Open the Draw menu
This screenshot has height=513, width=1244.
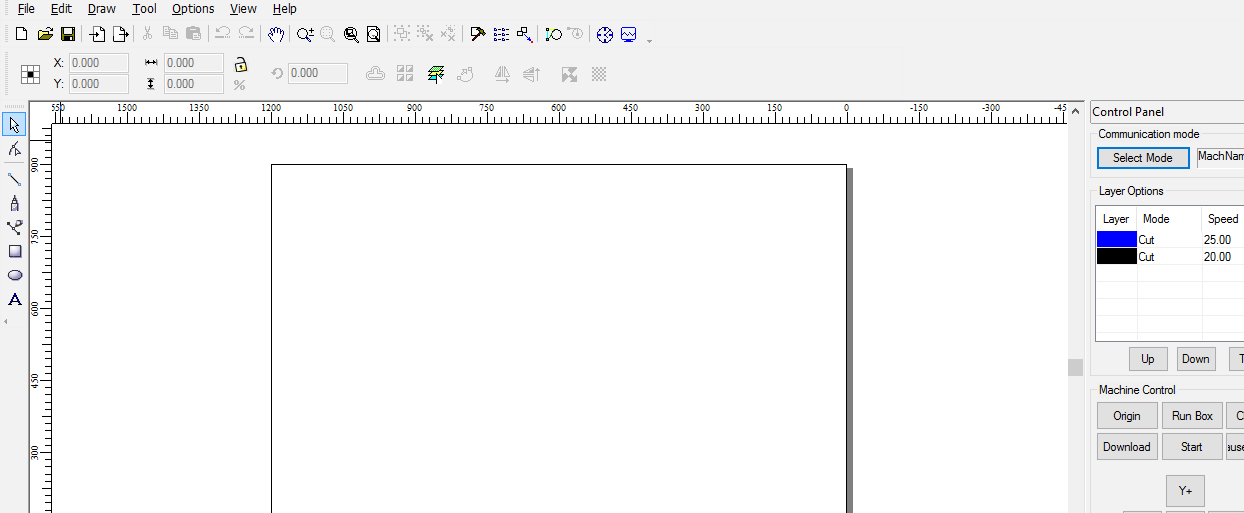point(101,9)
